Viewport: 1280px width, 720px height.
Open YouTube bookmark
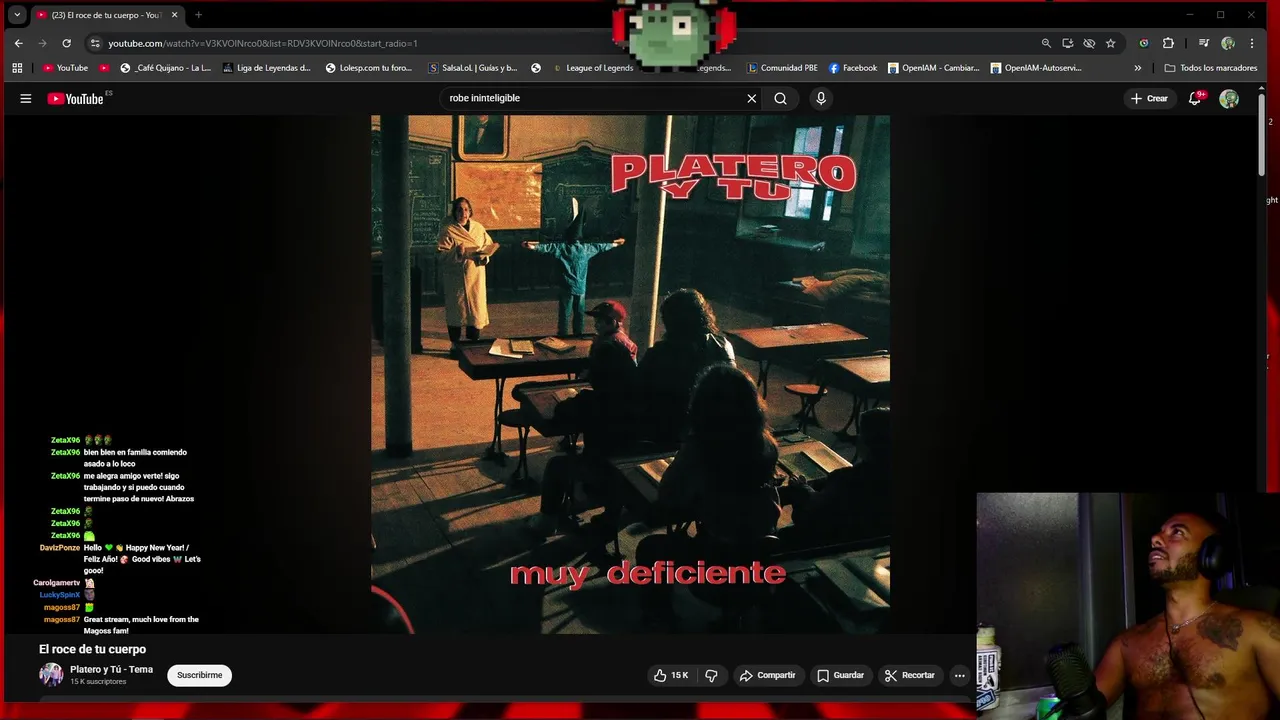[65, 68]
